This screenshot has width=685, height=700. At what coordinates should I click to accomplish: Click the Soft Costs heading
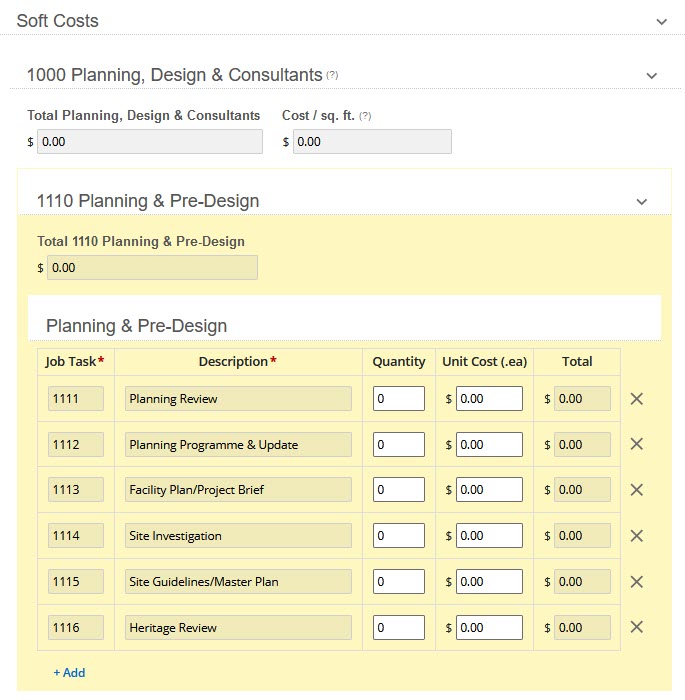[58, 21]
